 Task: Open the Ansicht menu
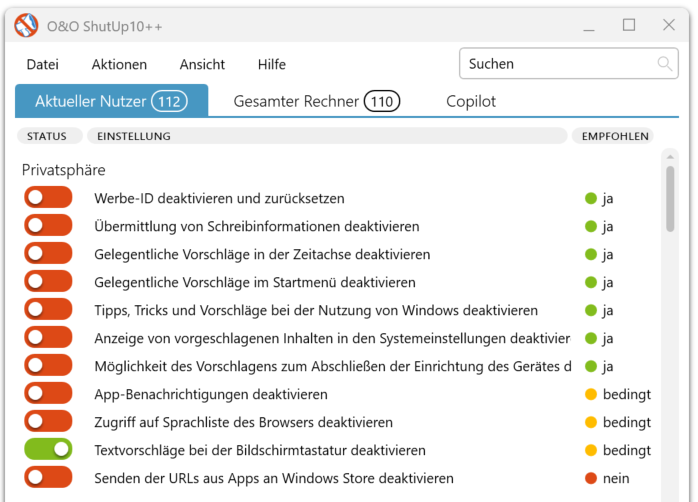(202, 64)
